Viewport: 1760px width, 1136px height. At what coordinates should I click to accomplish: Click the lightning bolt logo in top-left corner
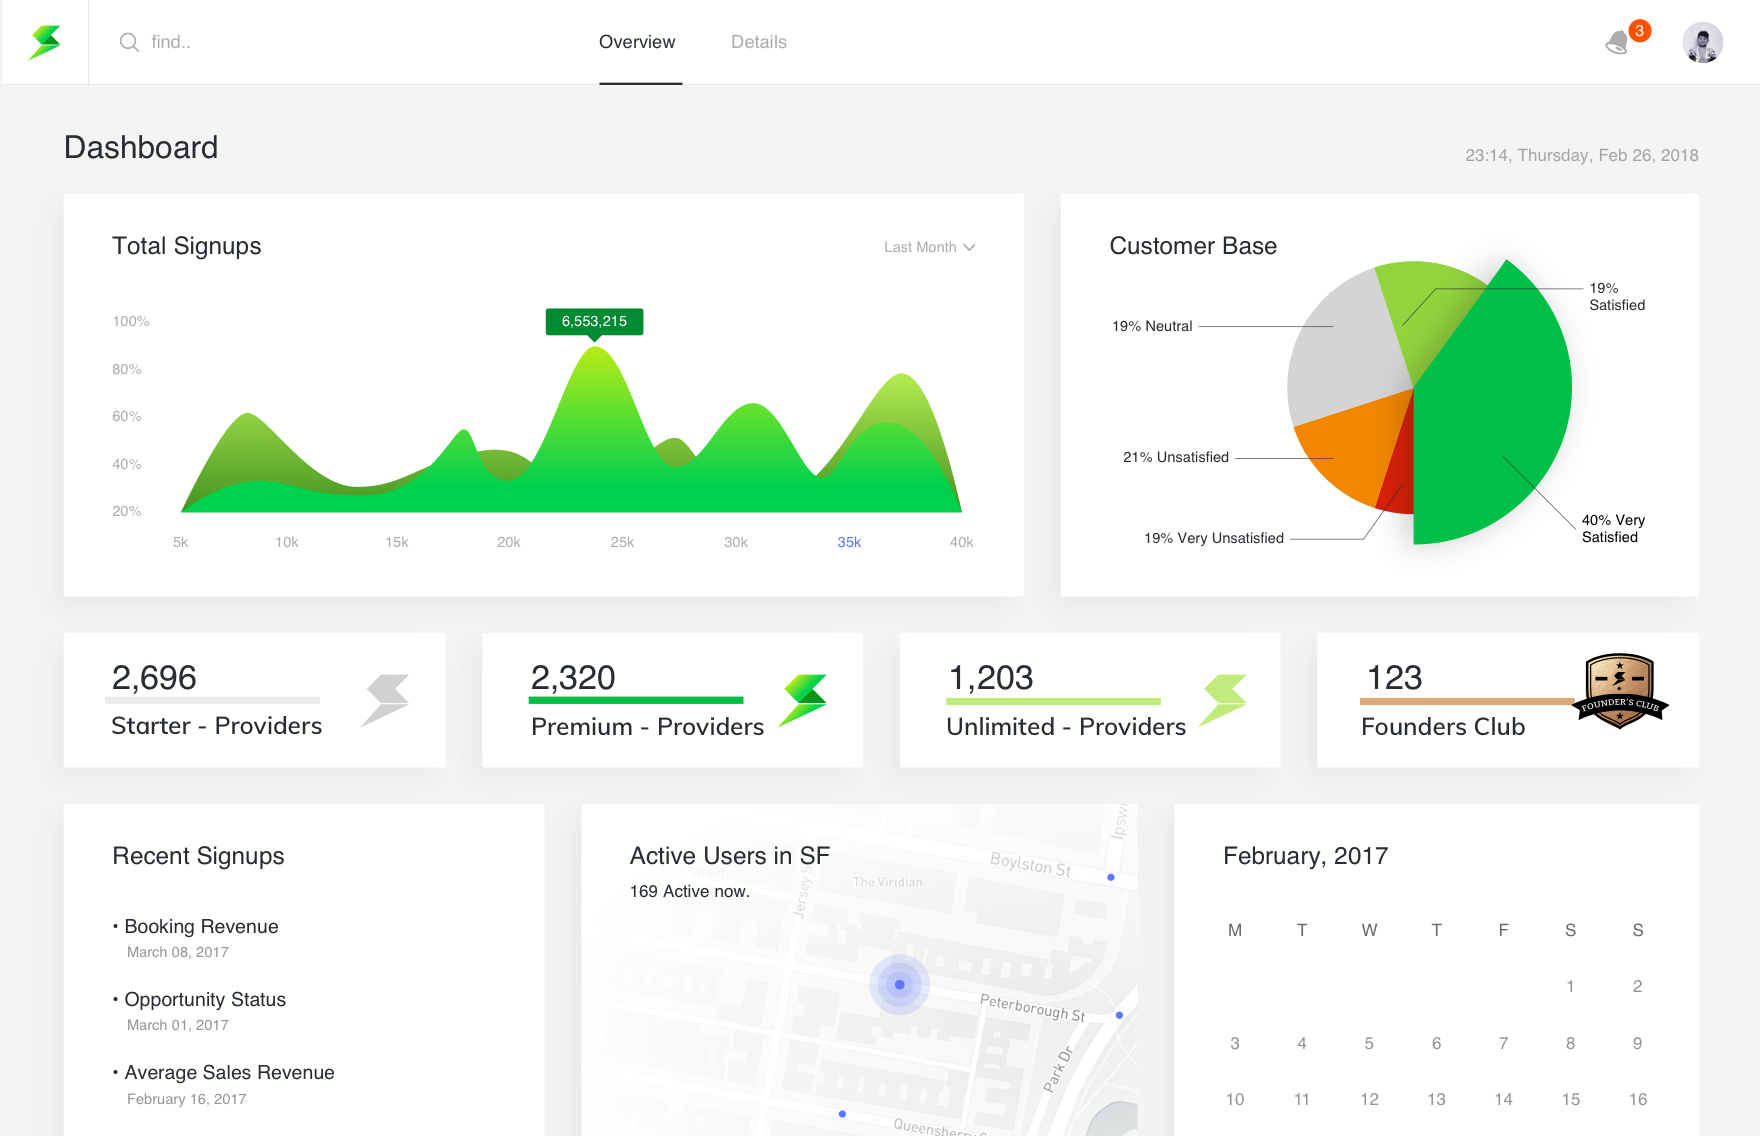[42, 40]
